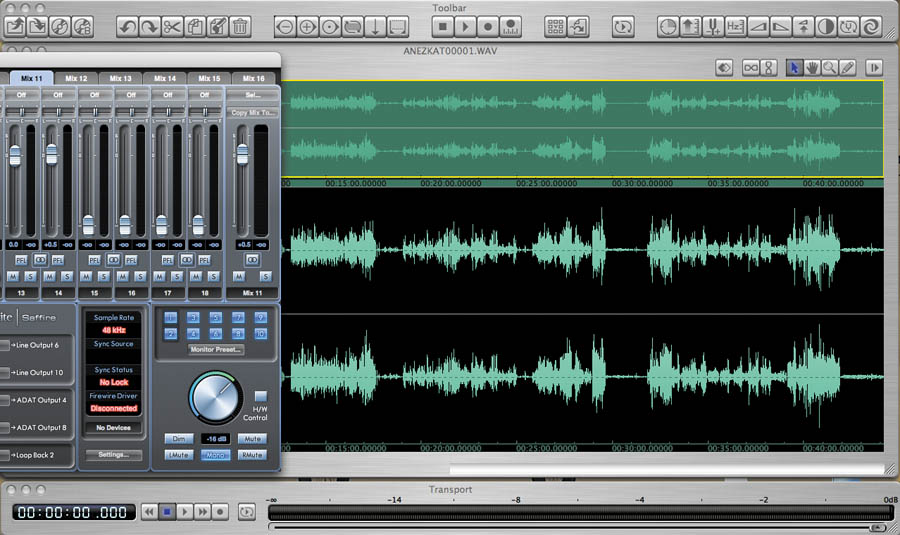Toggle the H/W Control checkbox
The width and height of the screenshot is (900, 535).
point(260,396)
